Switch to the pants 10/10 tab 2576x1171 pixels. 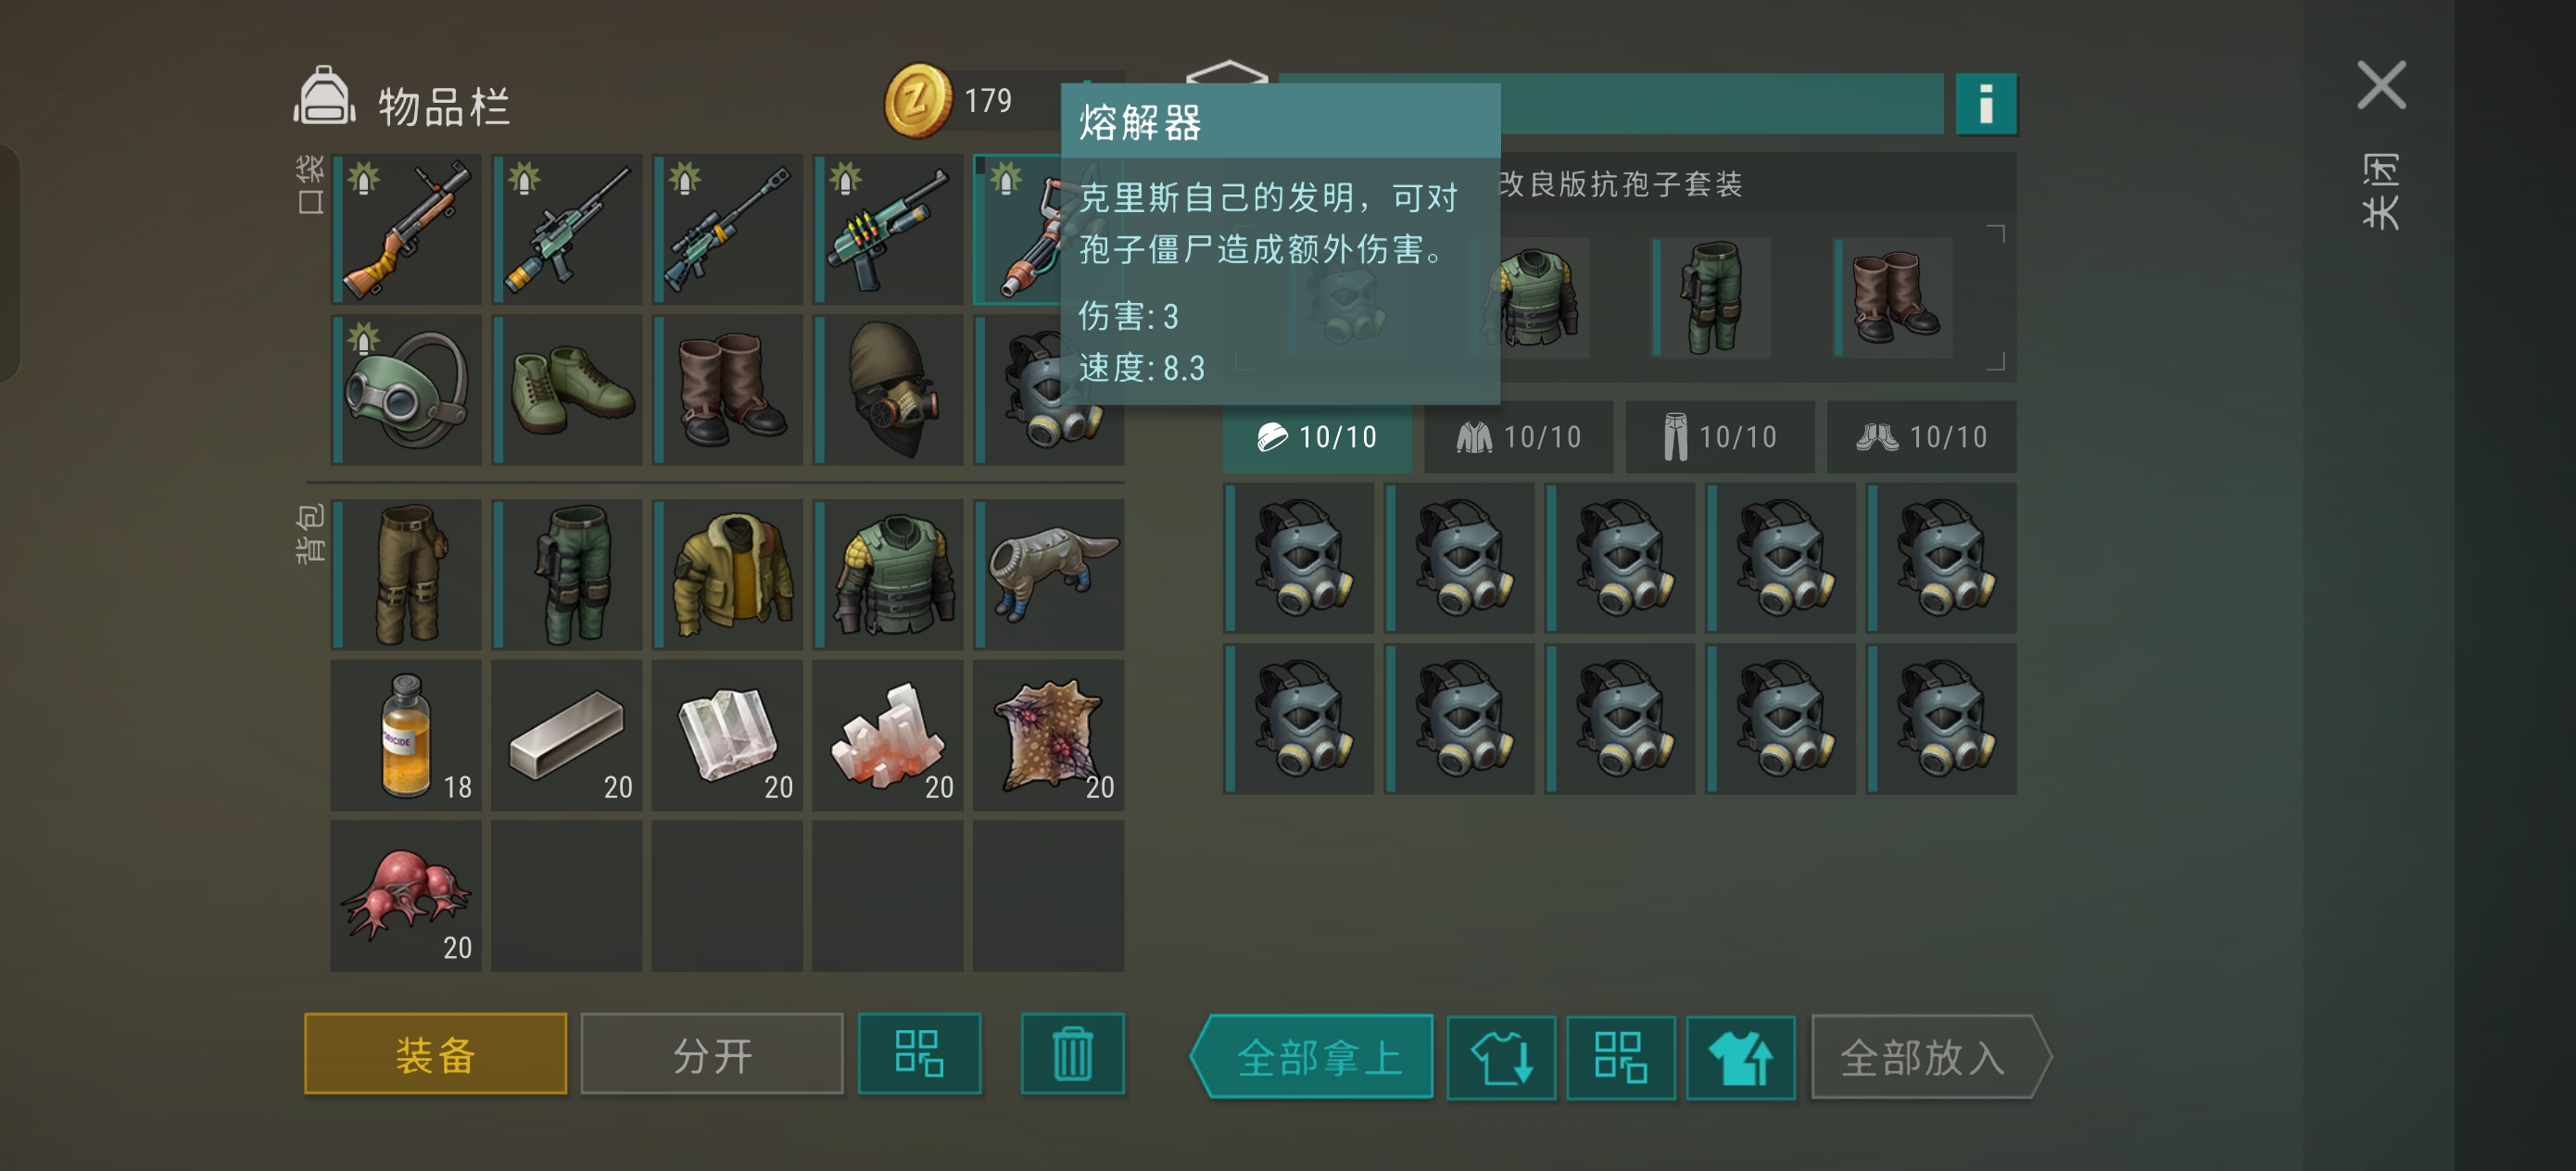coord(1720,437)
